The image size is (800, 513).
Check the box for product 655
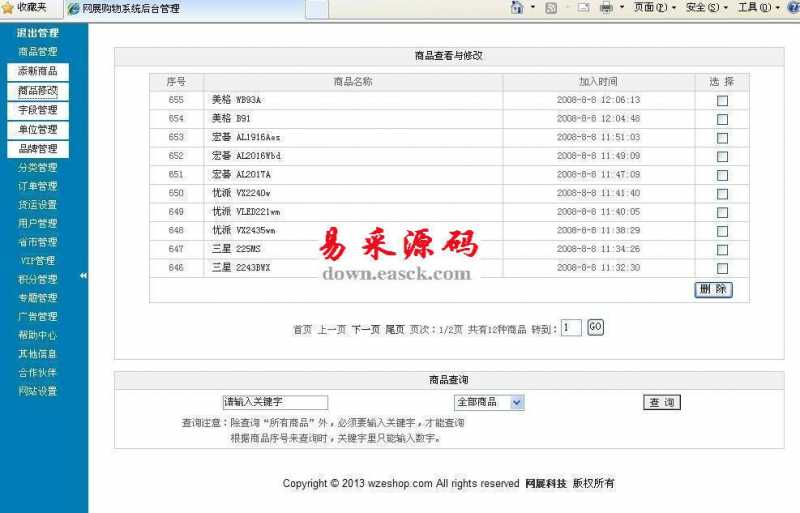[722, 100]
